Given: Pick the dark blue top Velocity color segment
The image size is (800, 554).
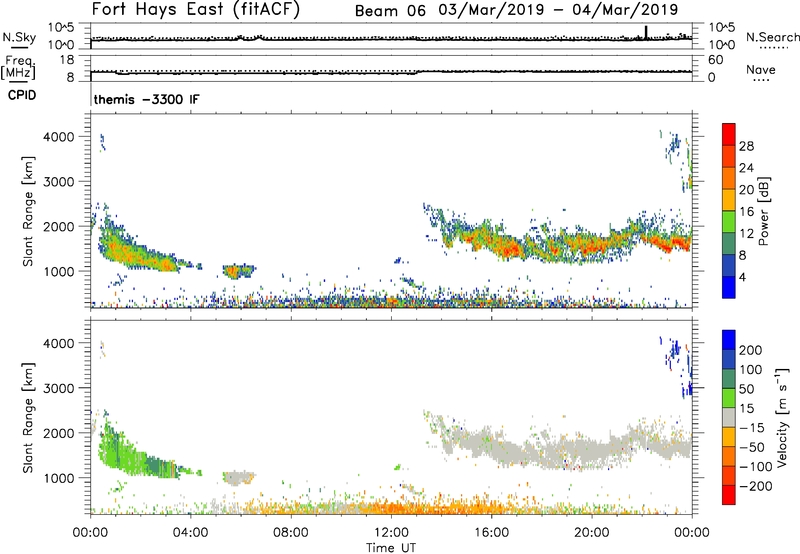Looking at the screenshot, I should pyautogui.click(x=729, y=340).
